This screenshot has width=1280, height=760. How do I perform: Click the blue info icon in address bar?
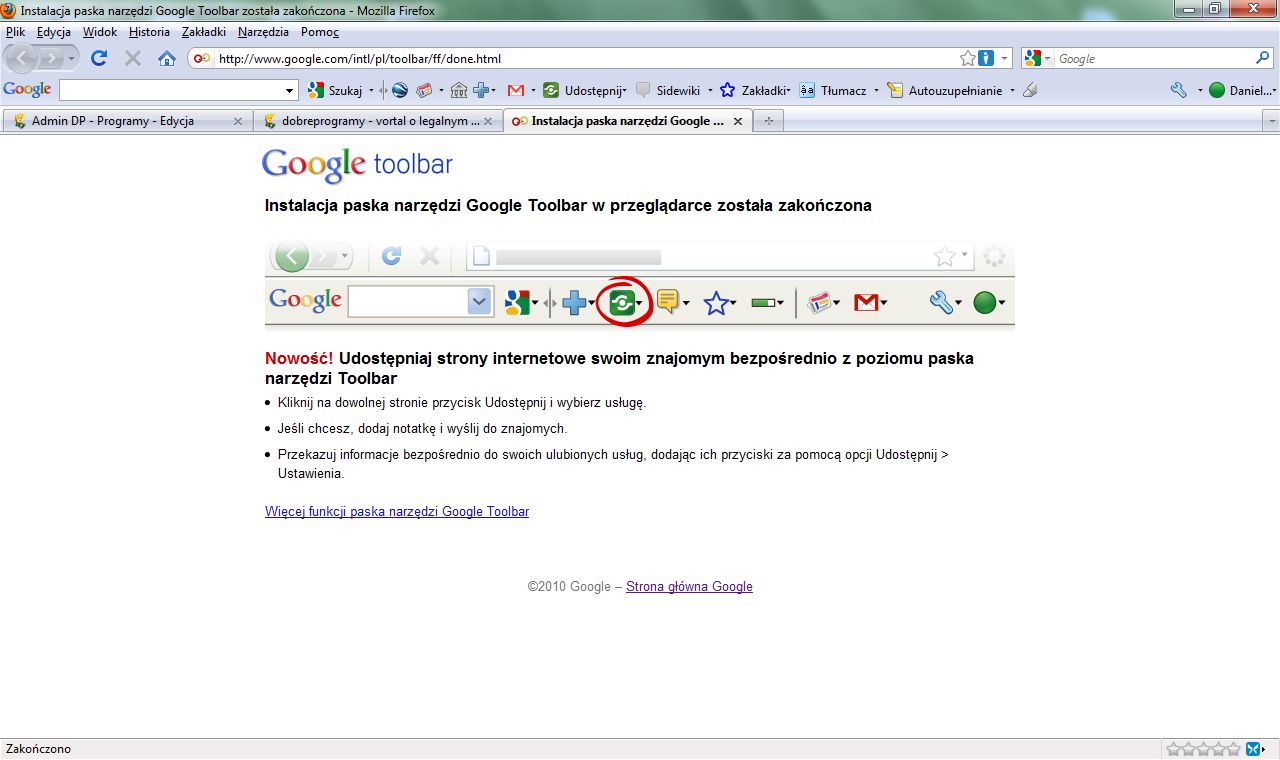click(986, 59)
